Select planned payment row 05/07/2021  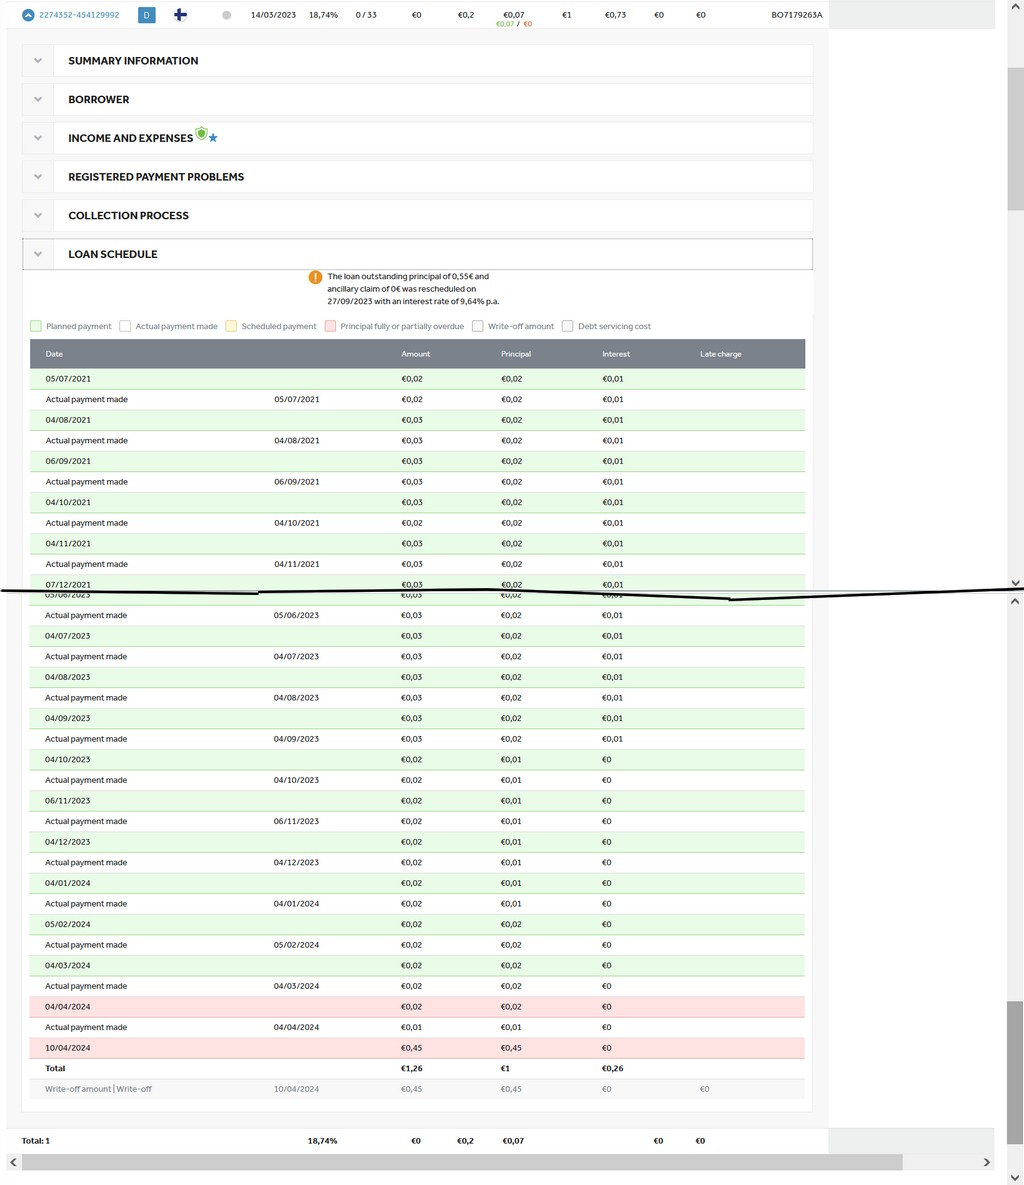click(417, 379)
